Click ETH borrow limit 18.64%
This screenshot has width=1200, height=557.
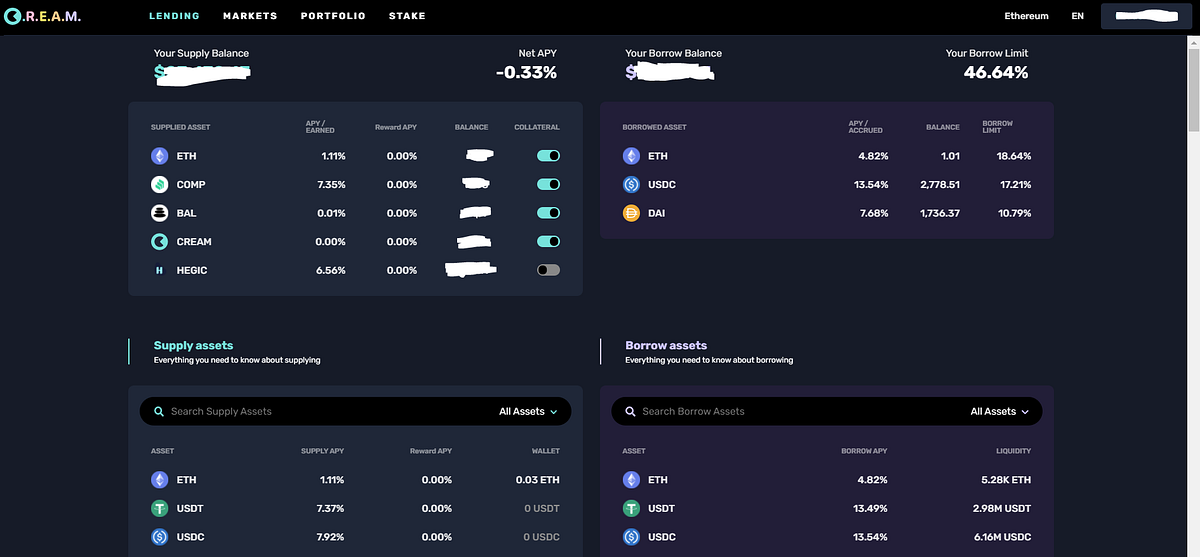pos(1014,156)
